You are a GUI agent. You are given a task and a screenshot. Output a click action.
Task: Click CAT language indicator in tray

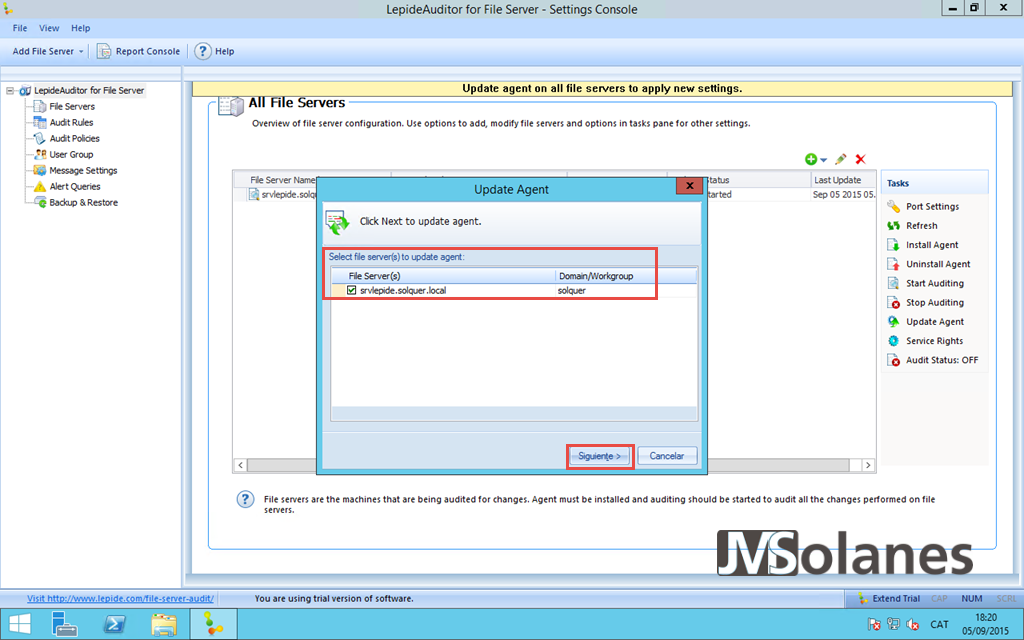pyautogui.click(x=939, y=624)
